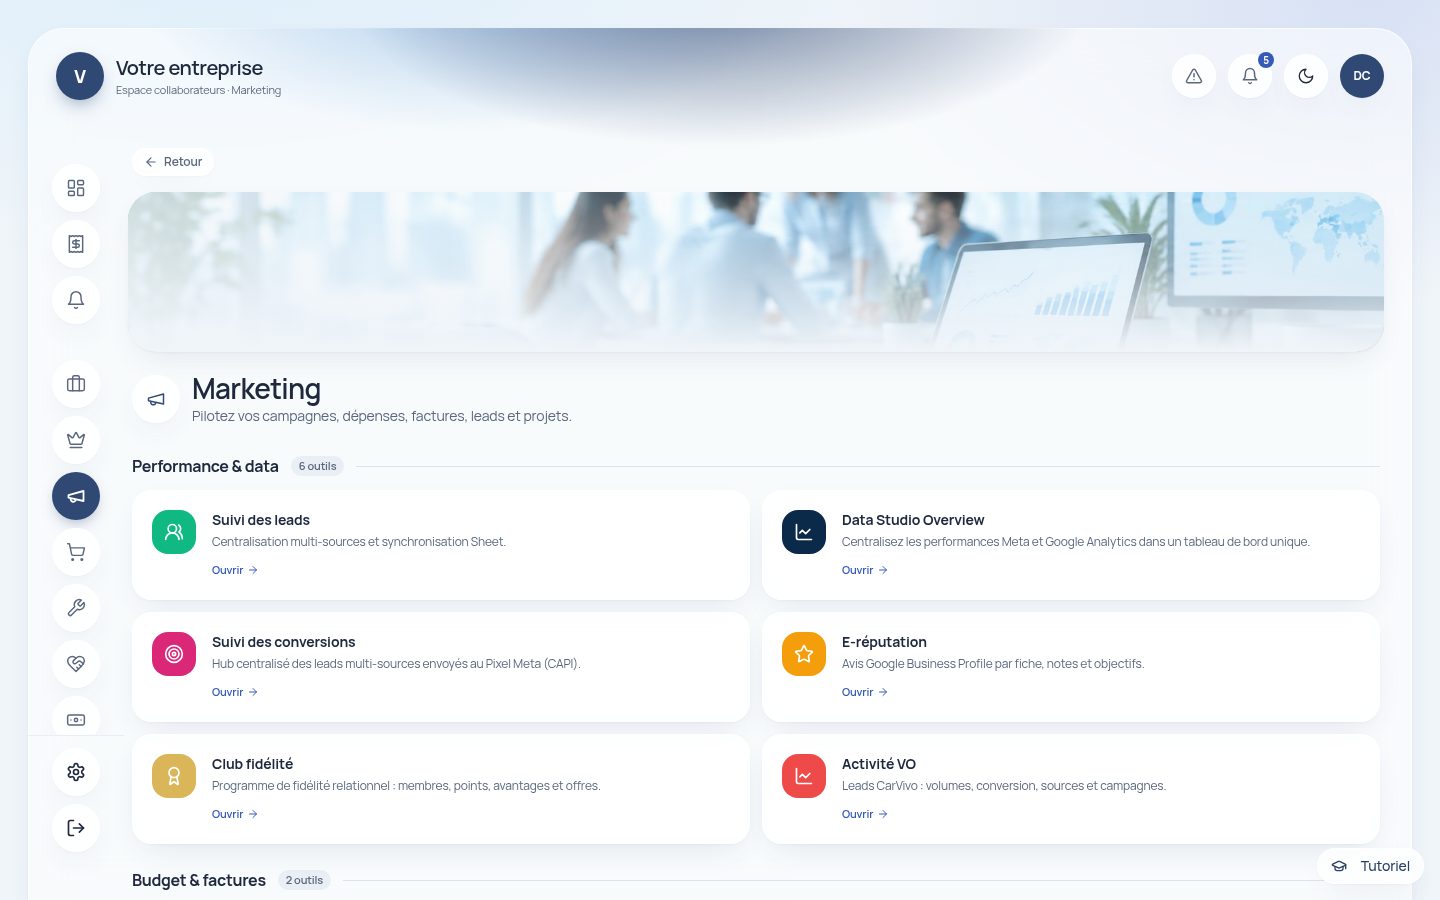The width and height of the screenshot is (1440, 900).
Task: Open settings gear in sidebar
Action: click(76, 772)
